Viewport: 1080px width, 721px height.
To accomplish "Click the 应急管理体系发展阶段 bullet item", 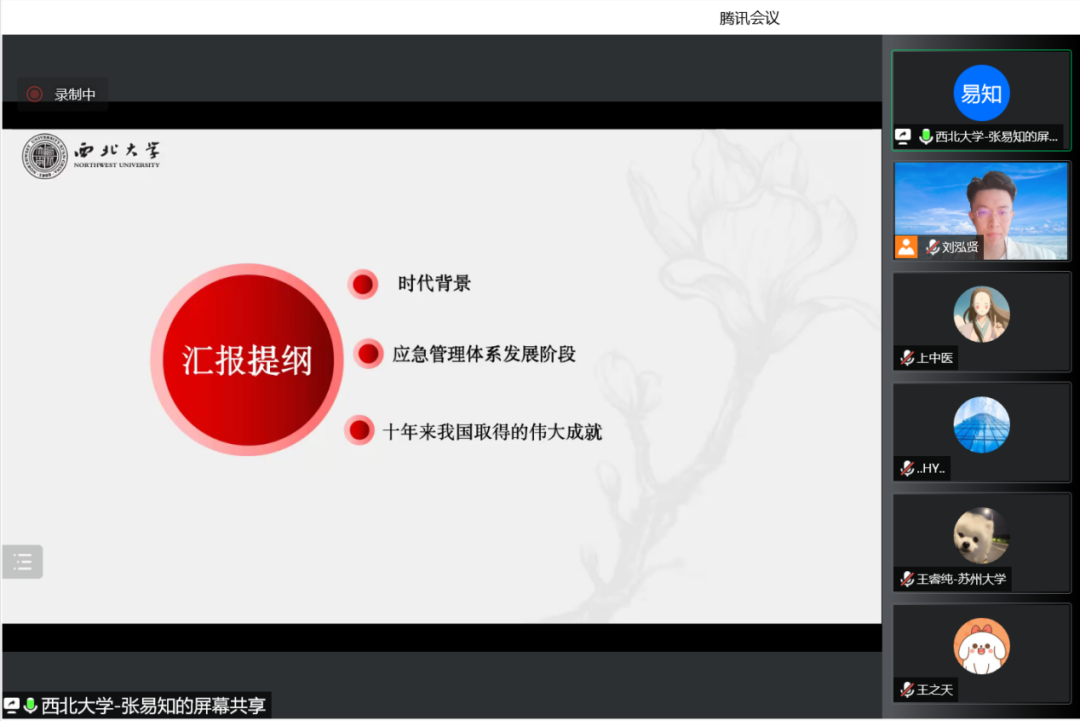I will pyautogui.click(x=483, y=354).
